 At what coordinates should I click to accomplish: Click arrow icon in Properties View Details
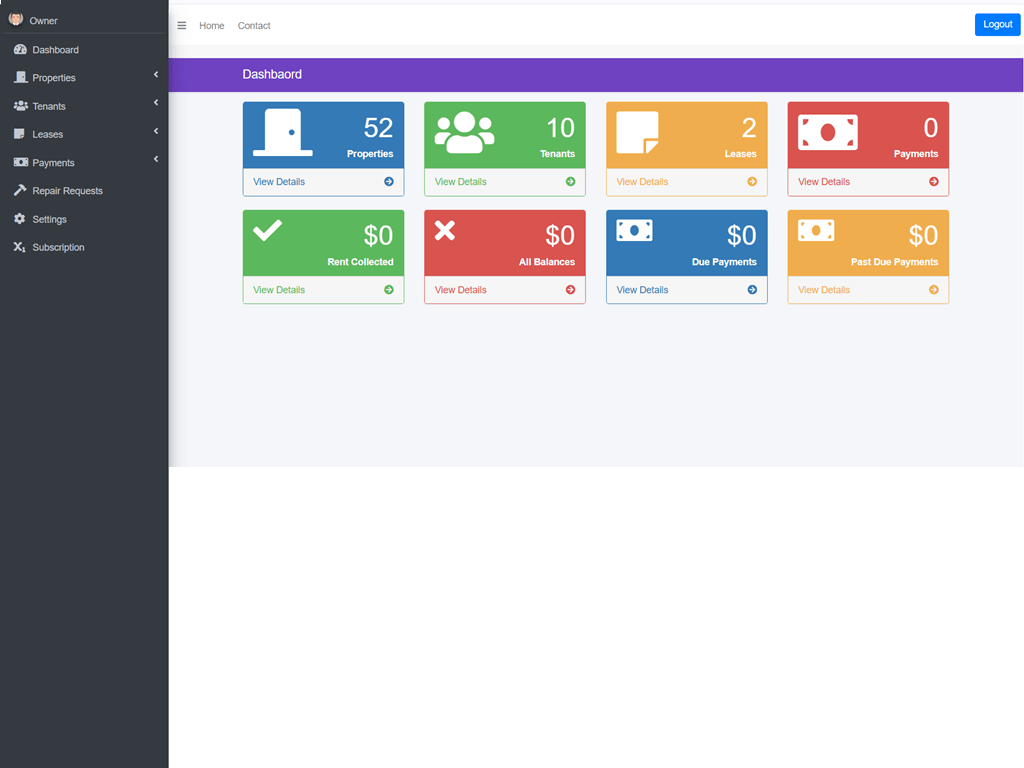[x=389, y=182]
